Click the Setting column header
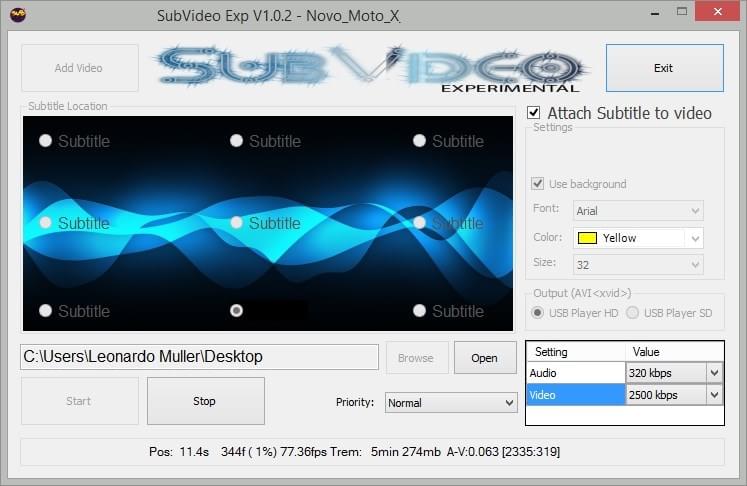The width and height of the screenshot is (747, 486). [575, 352]
